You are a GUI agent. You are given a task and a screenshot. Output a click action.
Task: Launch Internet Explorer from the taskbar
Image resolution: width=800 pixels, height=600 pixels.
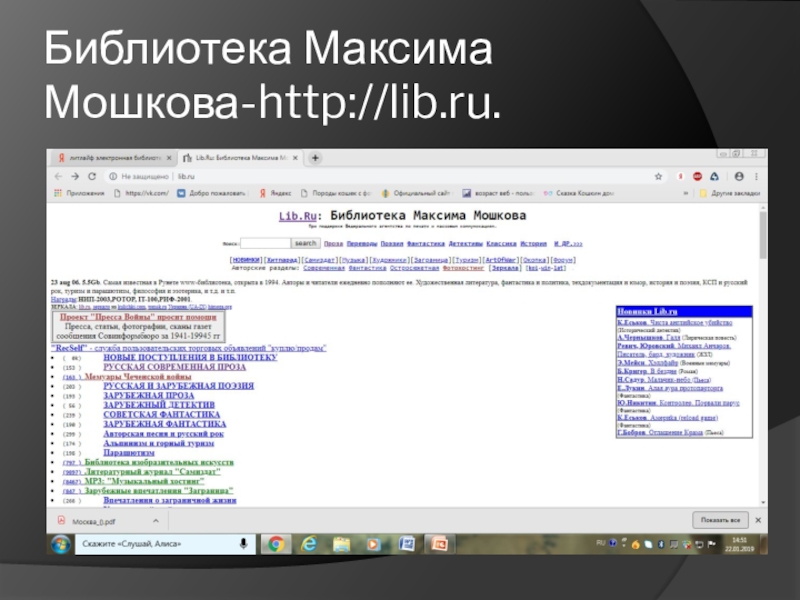point(310,544)
